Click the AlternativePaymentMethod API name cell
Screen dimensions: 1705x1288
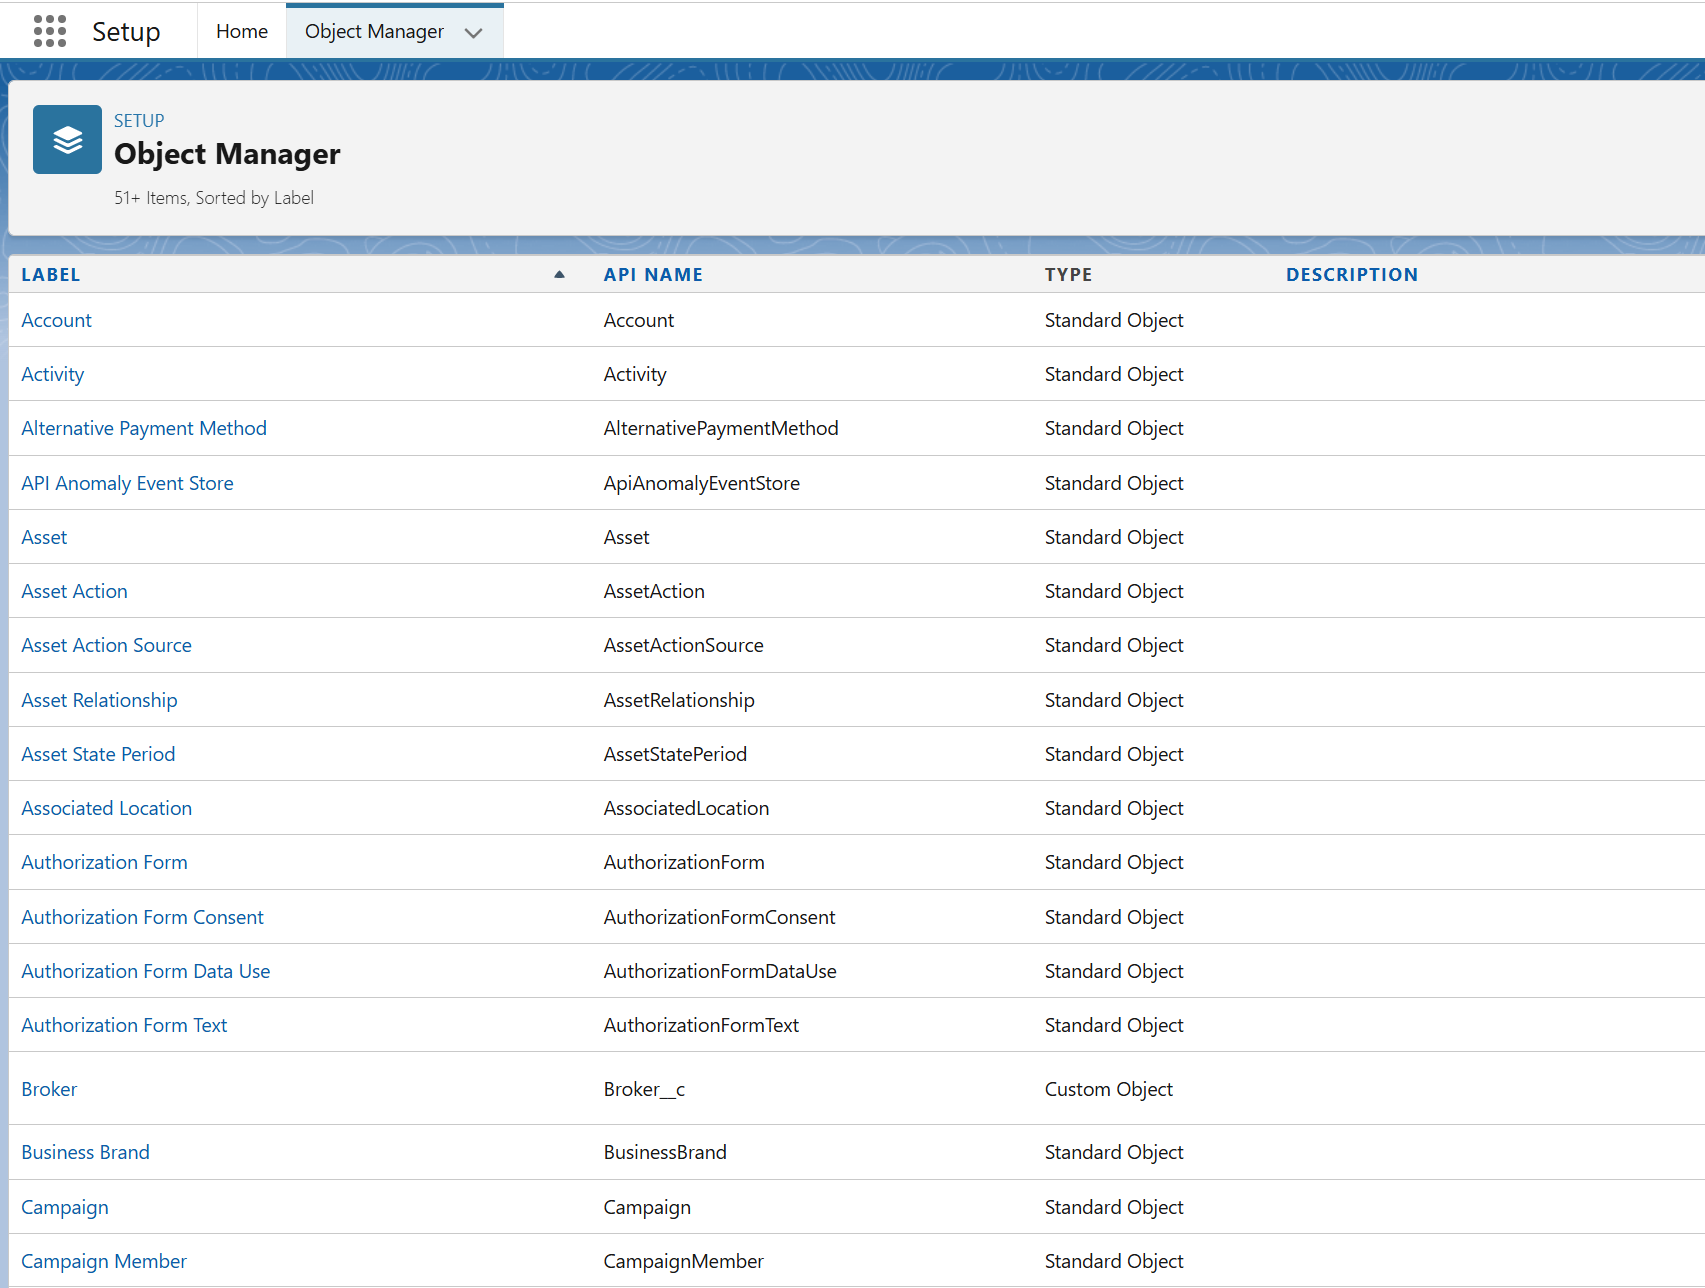coord(721,428)
